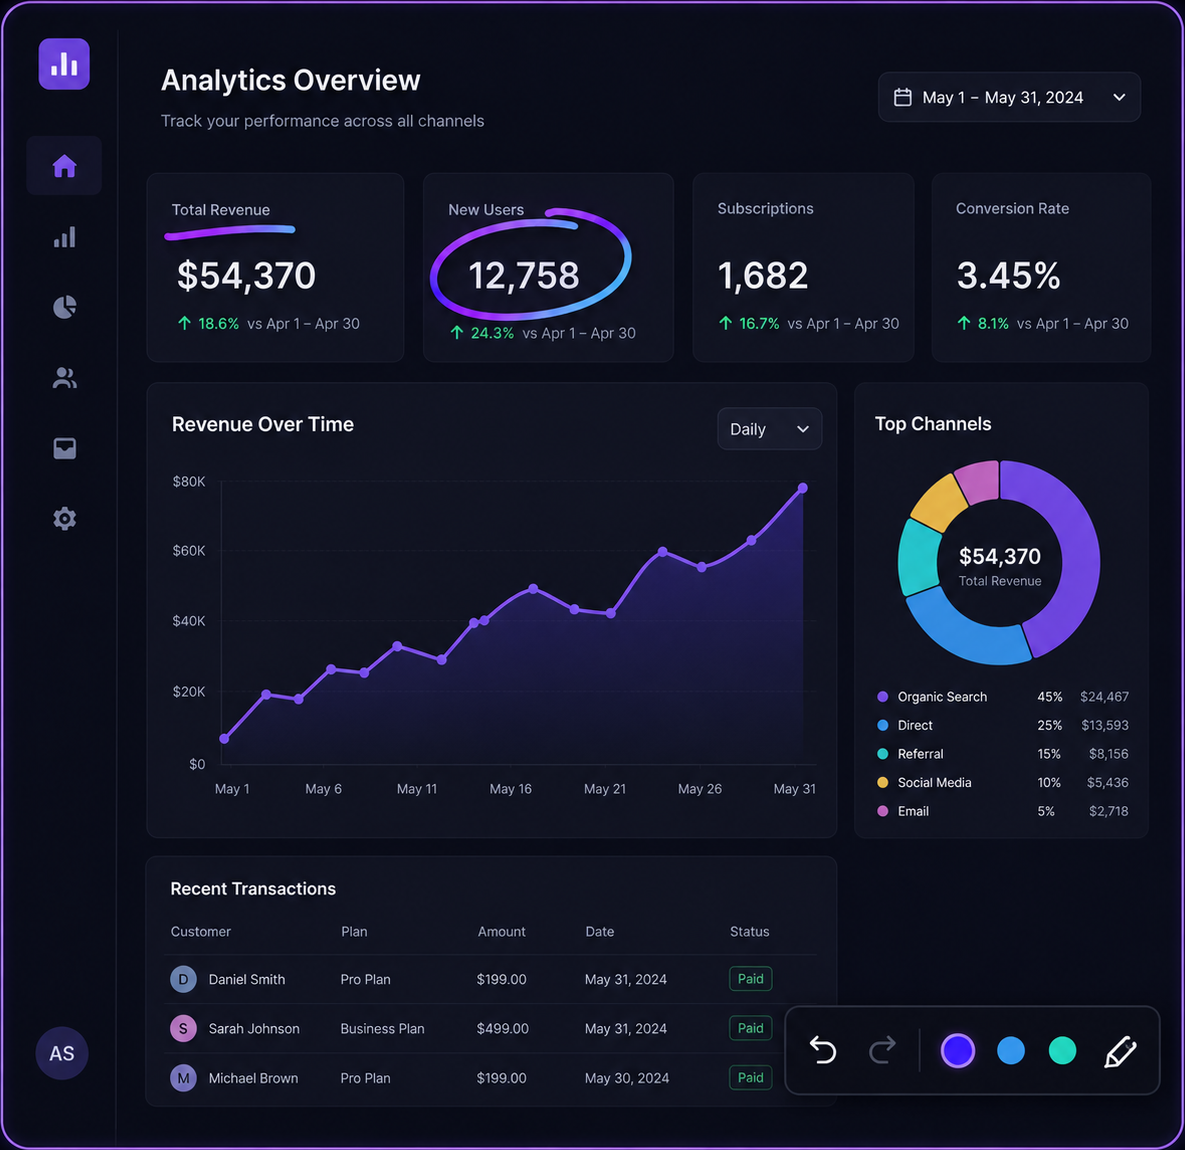1185x1150 pixels.
Task: Click the redo arrow in annotation toolbar
Action: [882, 1050]
